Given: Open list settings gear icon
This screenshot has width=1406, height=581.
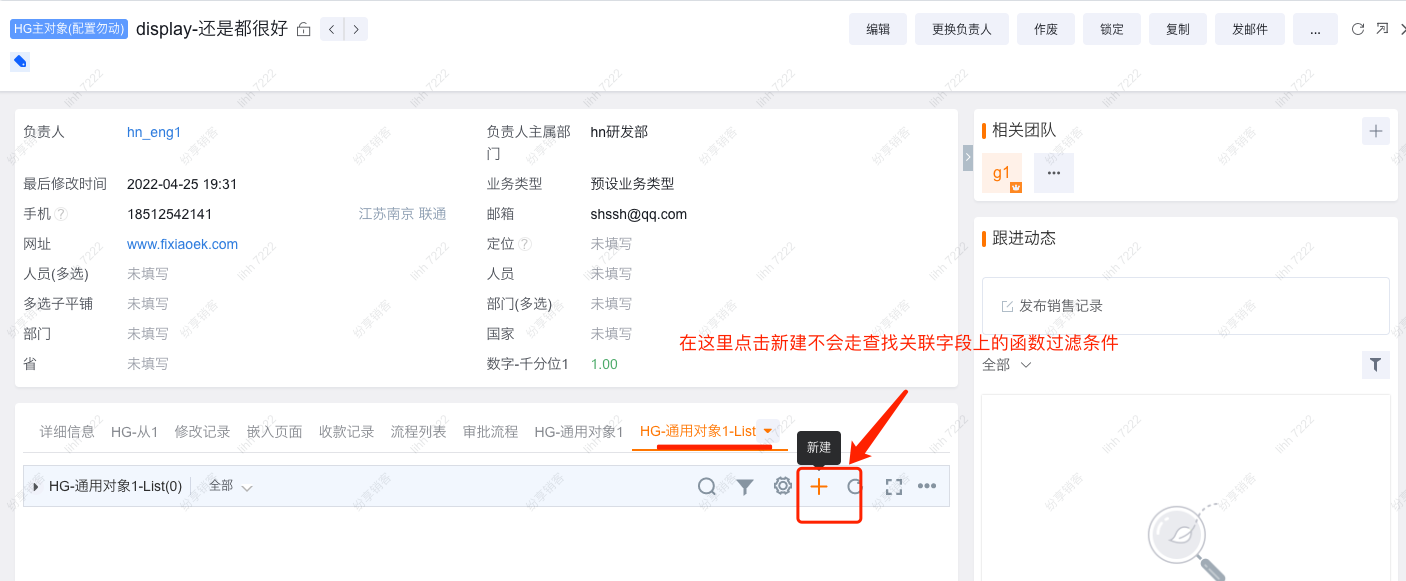Looking at the screenshot, I should [783, 487].
